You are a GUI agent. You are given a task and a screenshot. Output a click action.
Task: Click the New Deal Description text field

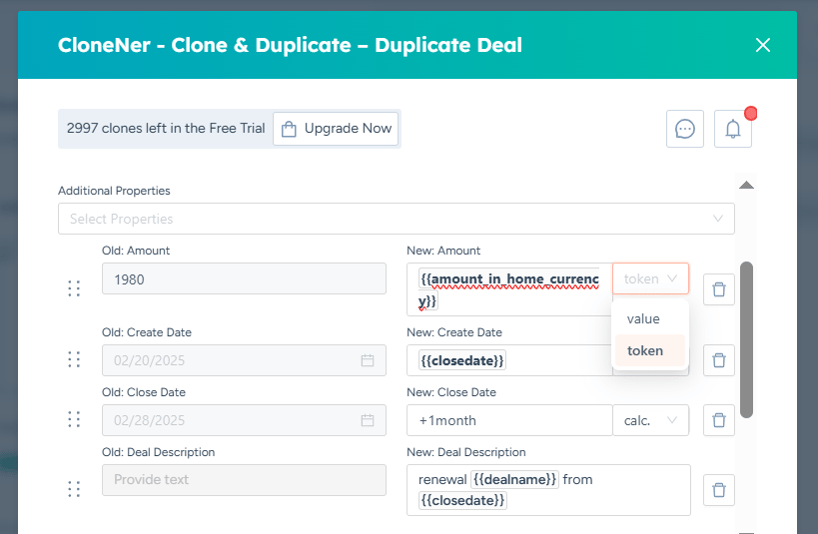pyautogui.click(x=548, y=490)
